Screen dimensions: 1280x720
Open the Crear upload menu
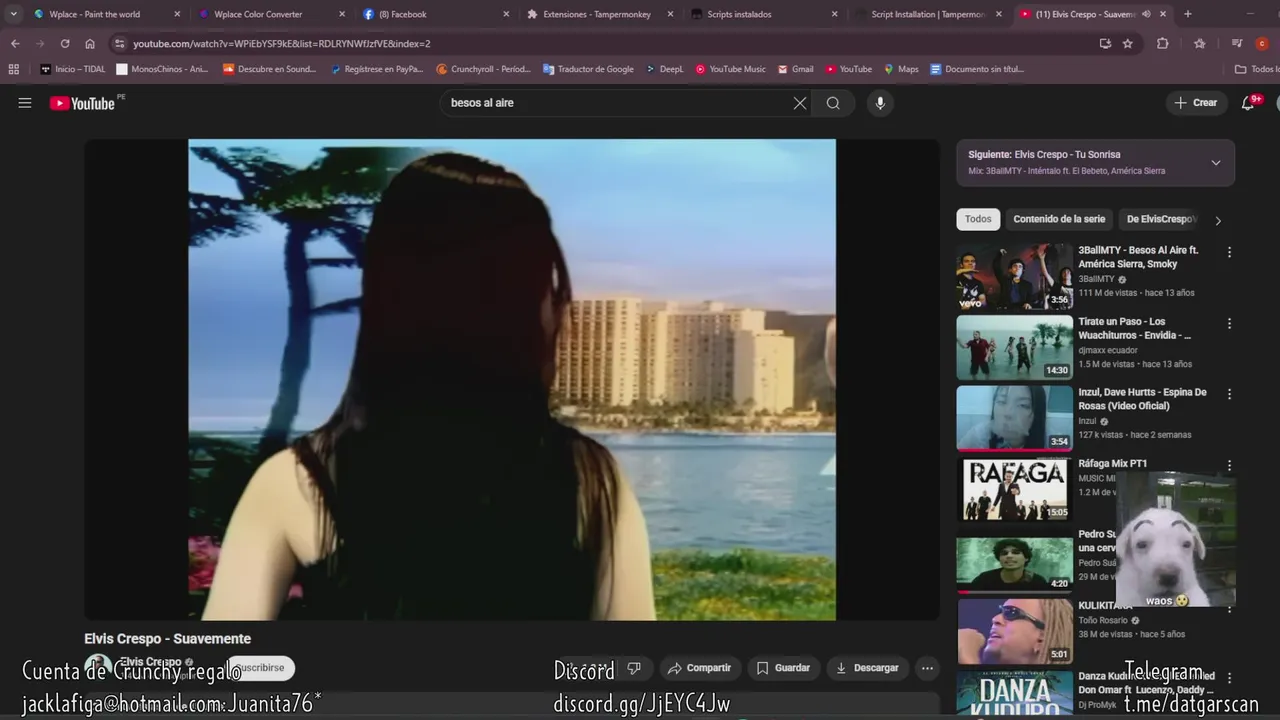tap(1196, 103)
